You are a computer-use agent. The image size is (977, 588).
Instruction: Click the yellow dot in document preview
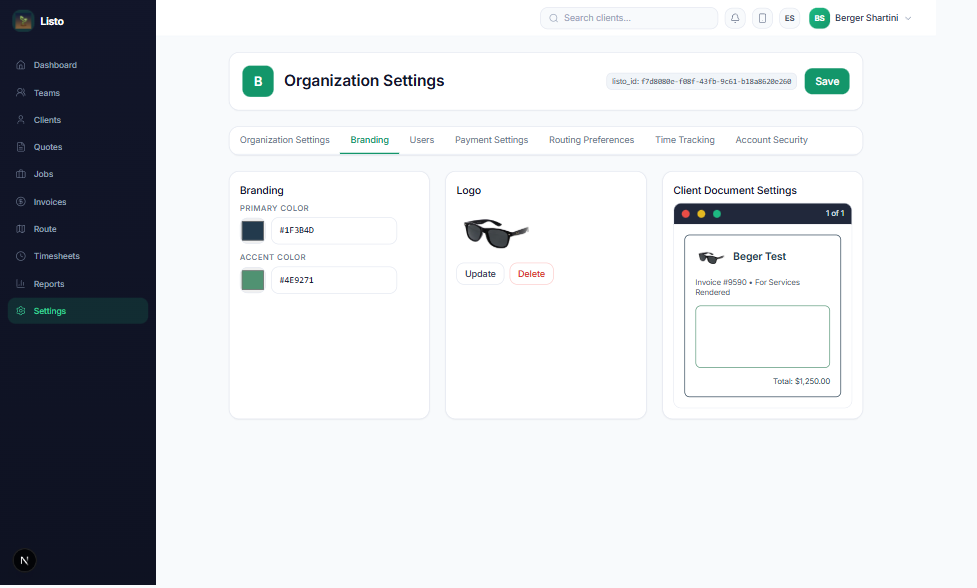pos(701,214)
